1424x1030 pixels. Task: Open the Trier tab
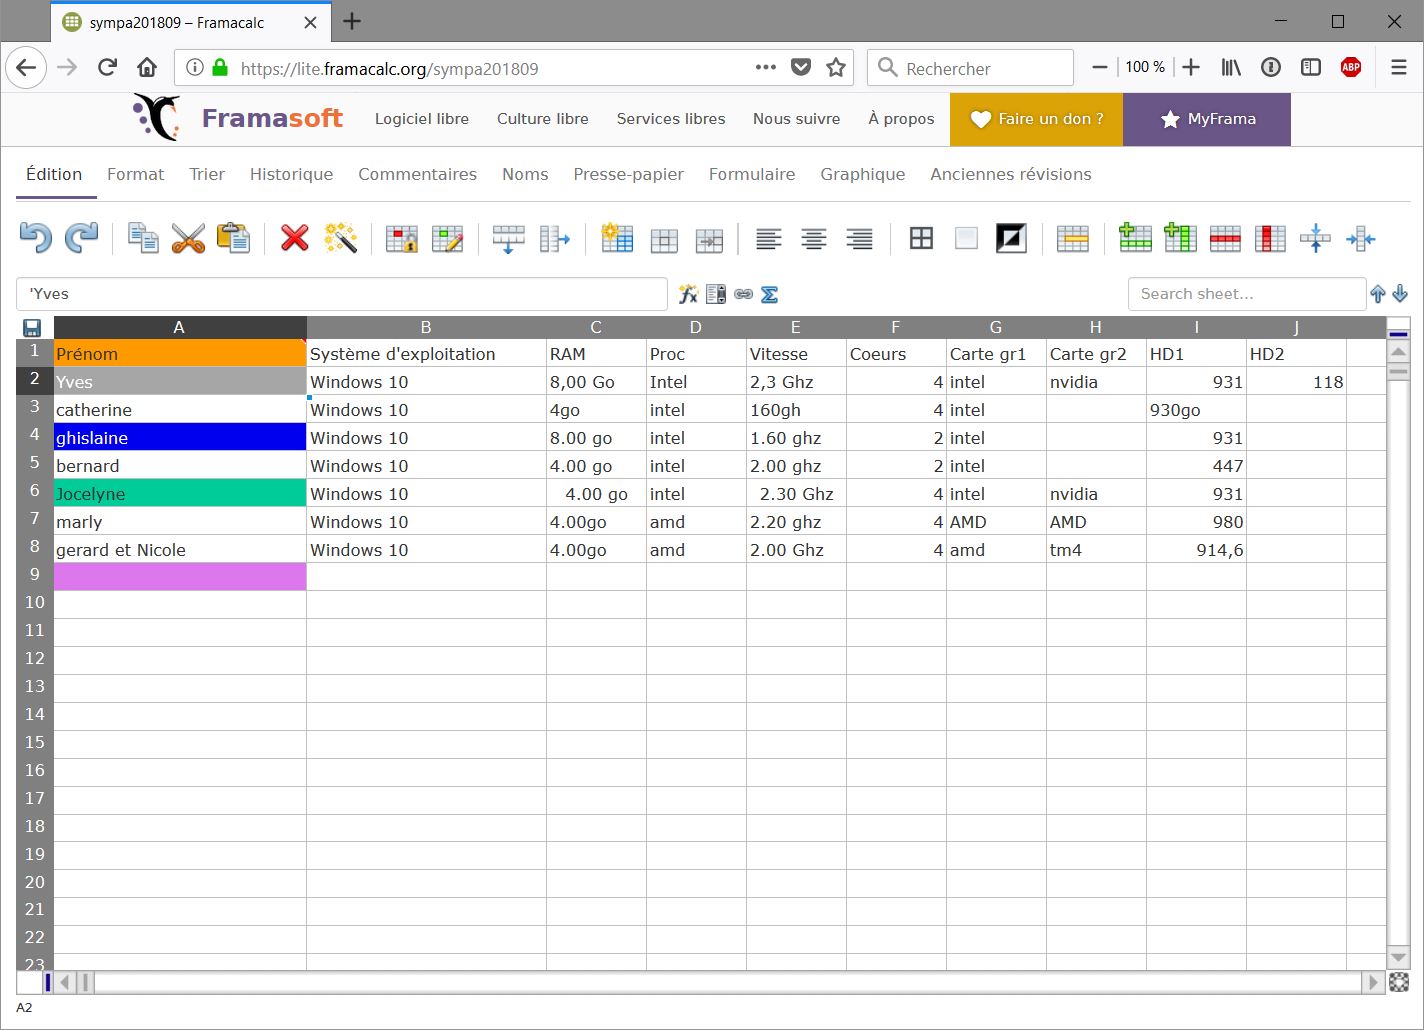[x=207, y=174]
